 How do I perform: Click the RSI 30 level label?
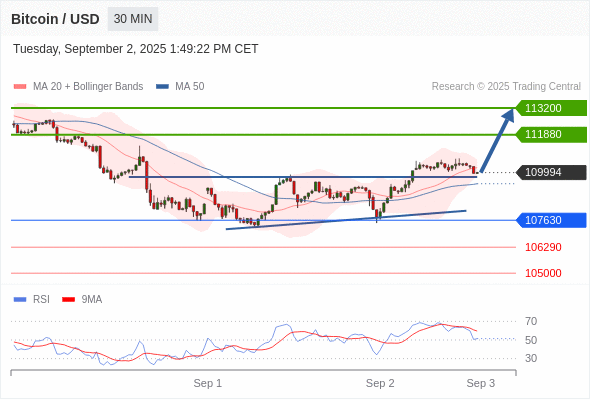(x=531, y=358)
